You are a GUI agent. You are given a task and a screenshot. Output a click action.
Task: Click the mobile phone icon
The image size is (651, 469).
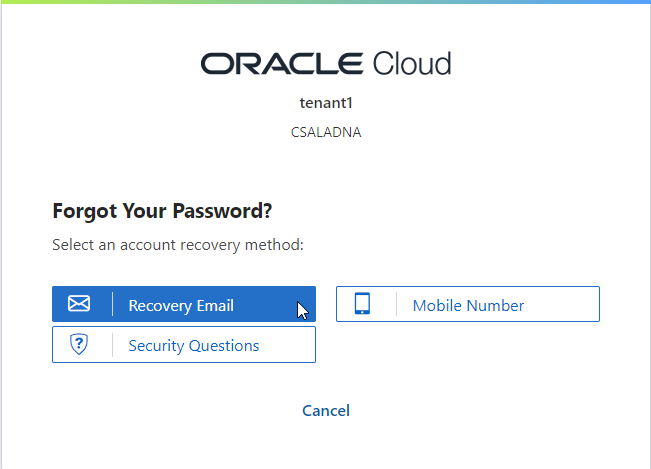[362, 304]
